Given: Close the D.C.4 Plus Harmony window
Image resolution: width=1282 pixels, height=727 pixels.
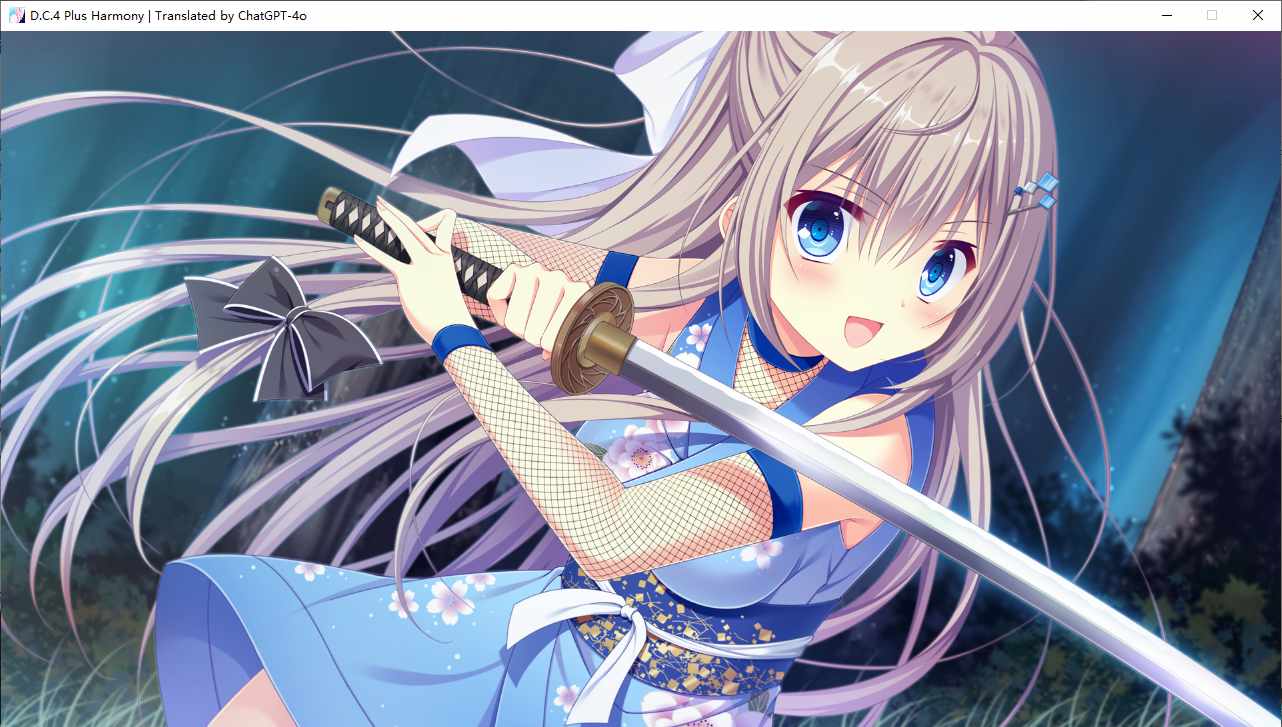Looking at the screenshot, I should (x=1258, y=15).
